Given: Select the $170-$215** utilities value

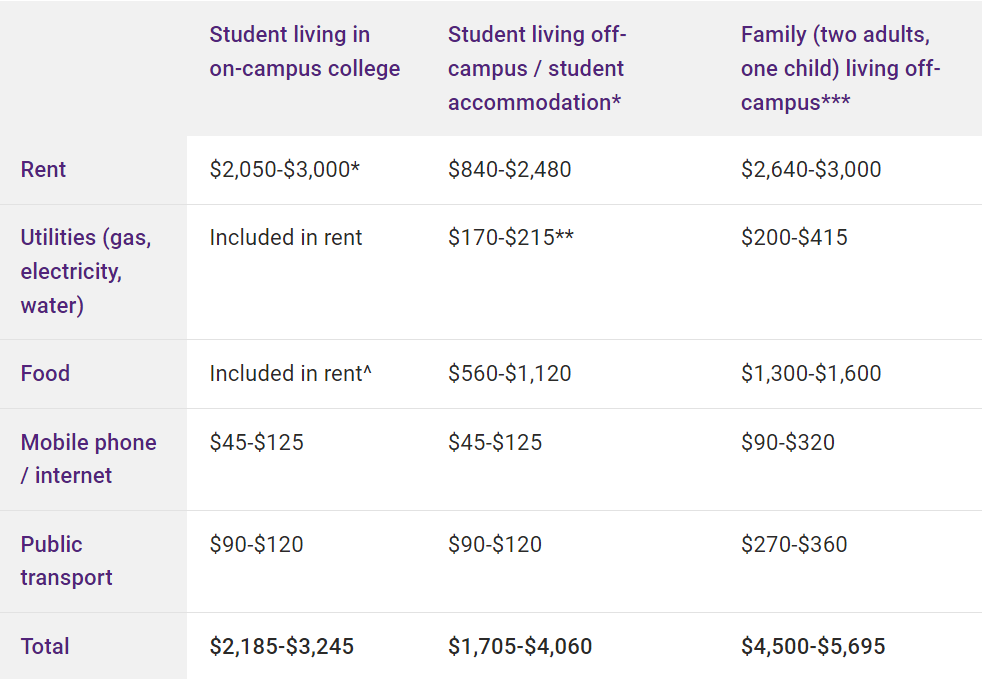Looking at the screenshot, I should 511,237.
